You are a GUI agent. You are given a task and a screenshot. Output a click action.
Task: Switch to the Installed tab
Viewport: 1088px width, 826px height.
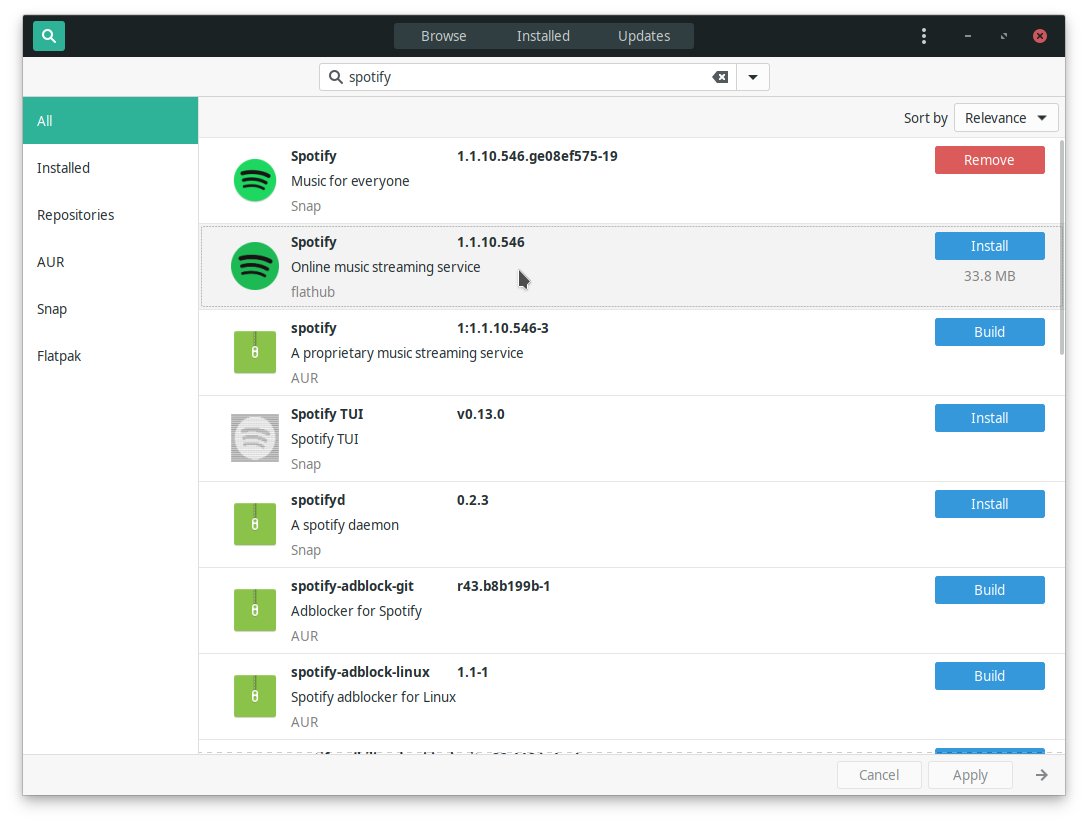point(543,36)
